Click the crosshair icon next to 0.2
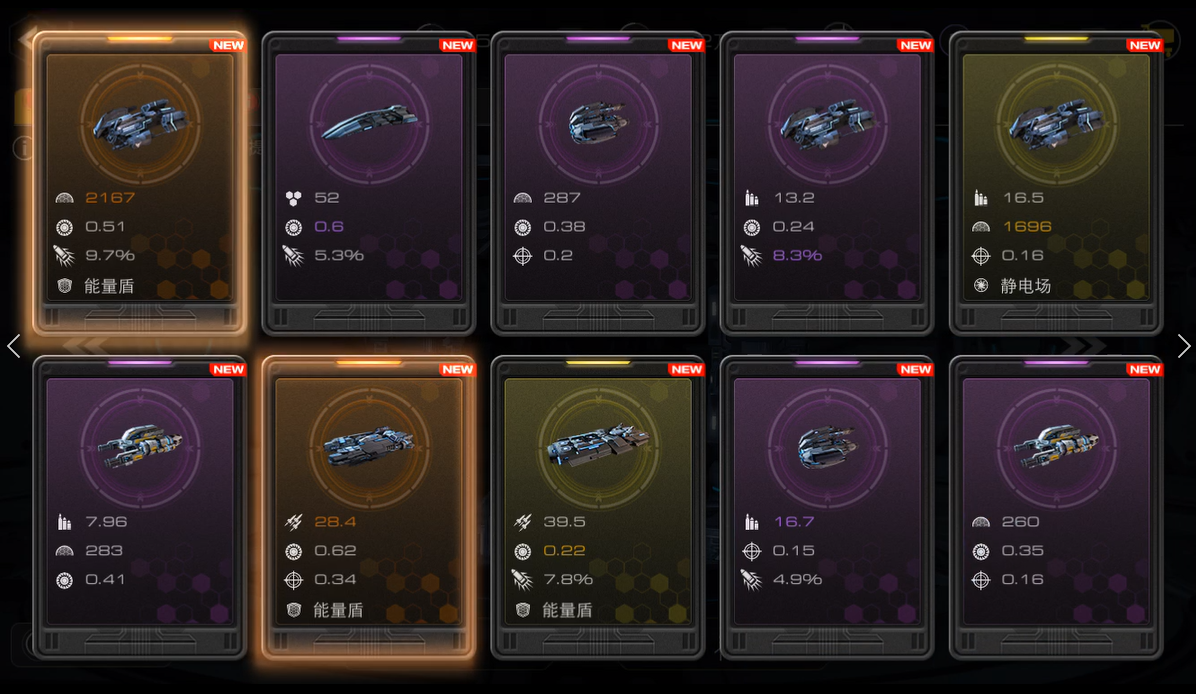The image size is (1196, 694). (x=522, y=255)
